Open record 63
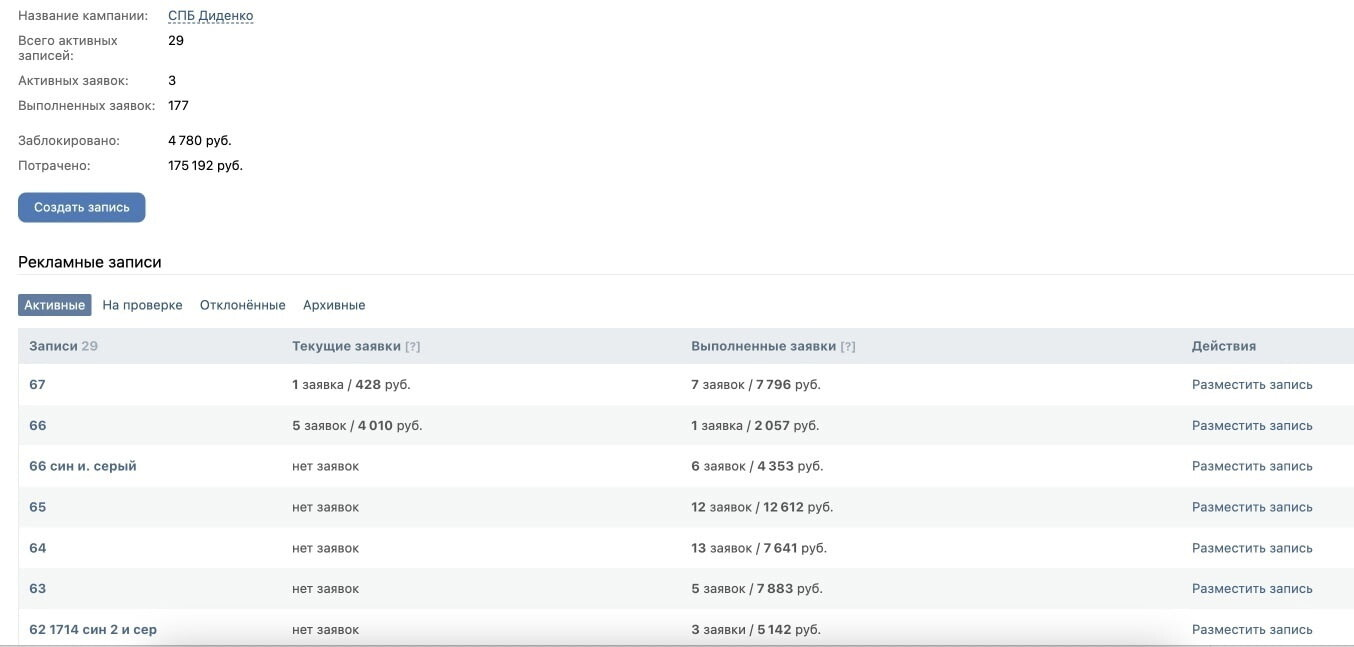The height and width of the screenshot is (647, 1354). pos(38,589)
